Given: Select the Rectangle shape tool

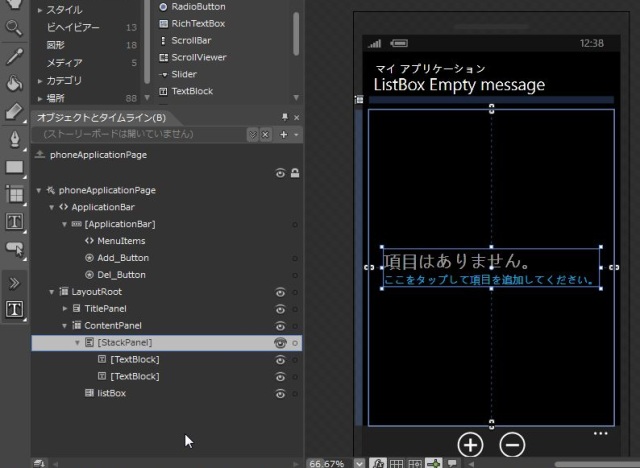Looking at the screenshot, I should (14, 167).
